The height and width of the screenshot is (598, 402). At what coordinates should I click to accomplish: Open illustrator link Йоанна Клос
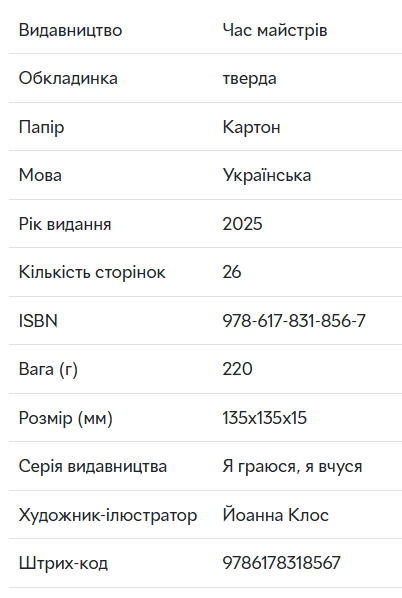[x=275, y=514]
